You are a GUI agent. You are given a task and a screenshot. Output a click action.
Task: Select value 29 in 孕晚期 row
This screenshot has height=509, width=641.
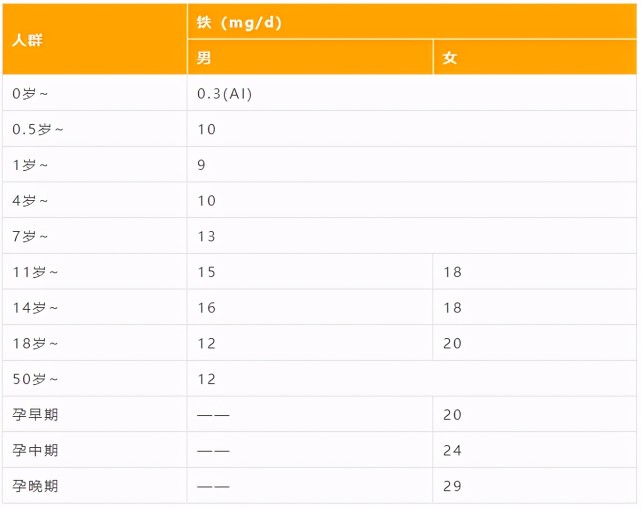point(452,487)
